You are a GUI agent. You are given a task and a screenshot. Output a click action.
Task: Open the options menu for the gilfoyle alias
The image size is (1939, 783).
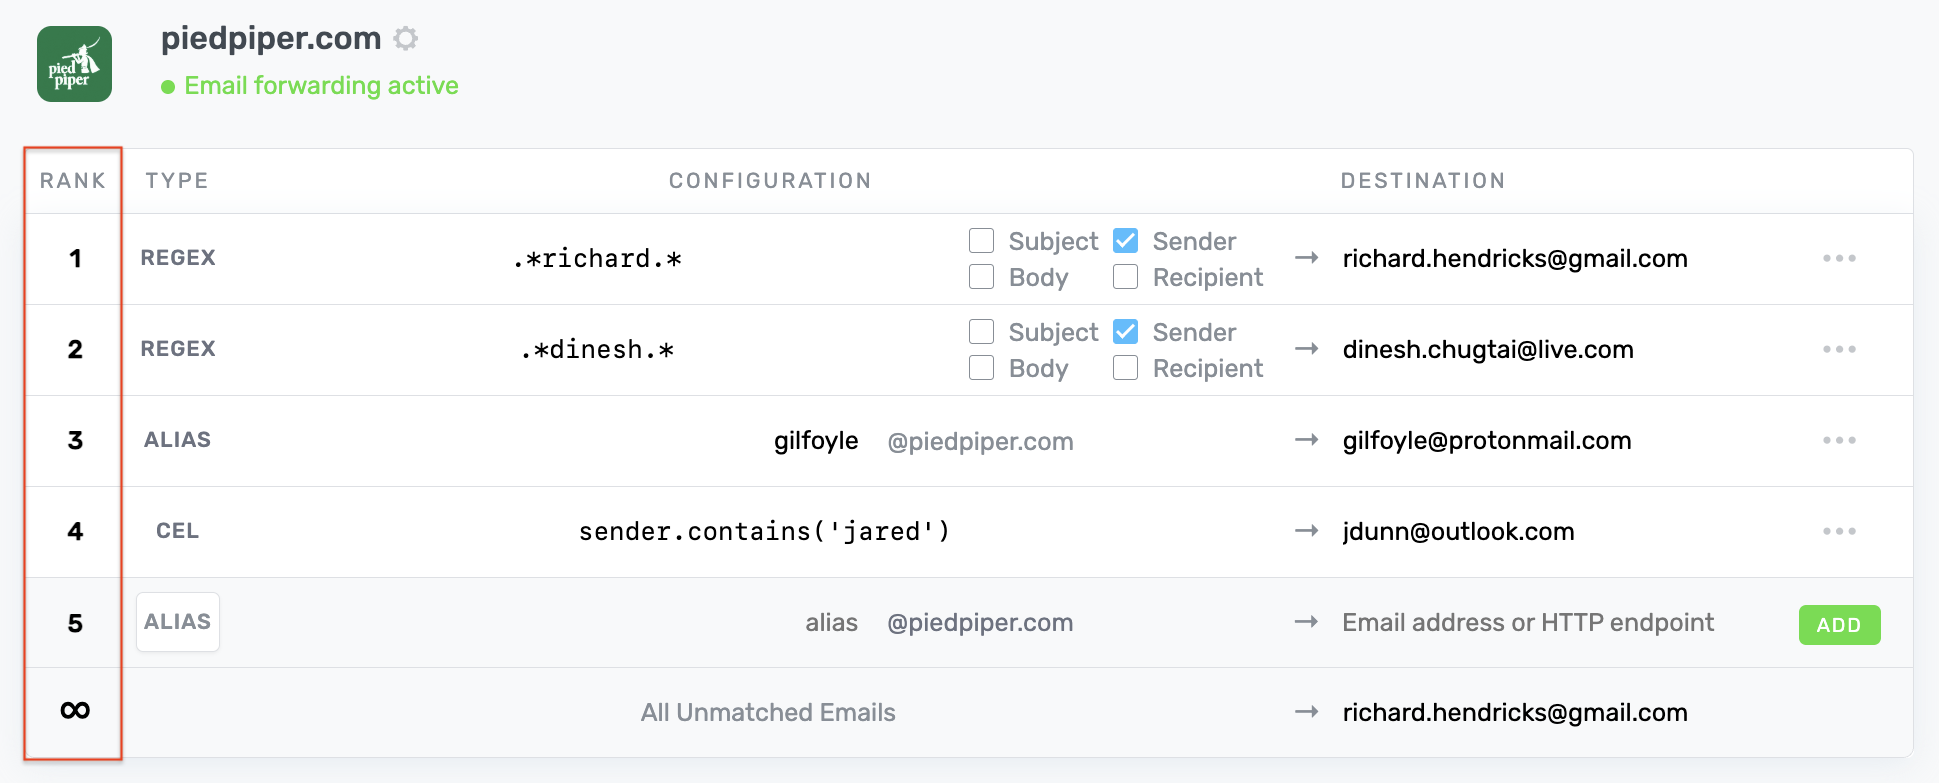(1839, 441)
